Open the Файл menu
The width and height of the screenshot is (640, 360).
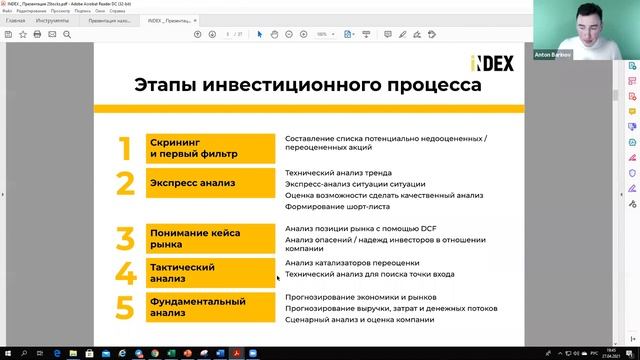pos(7,11)
